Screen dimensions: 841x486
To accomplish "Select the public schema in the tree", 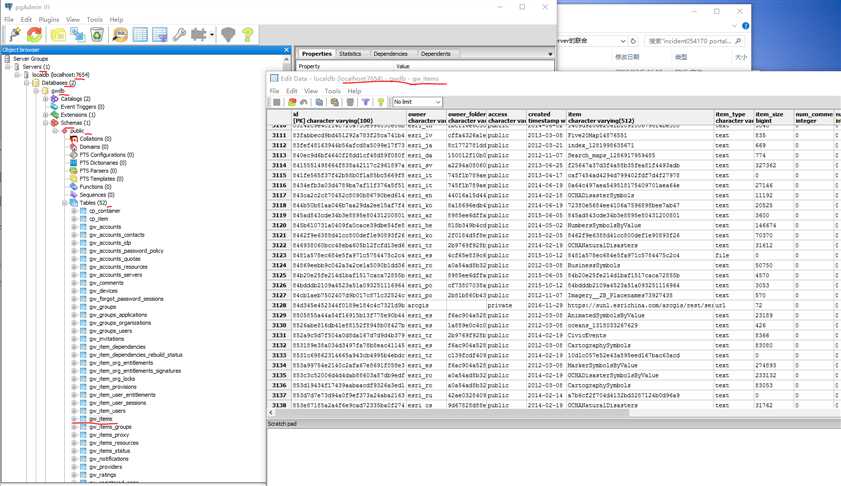I will click(x=77, y=131).
